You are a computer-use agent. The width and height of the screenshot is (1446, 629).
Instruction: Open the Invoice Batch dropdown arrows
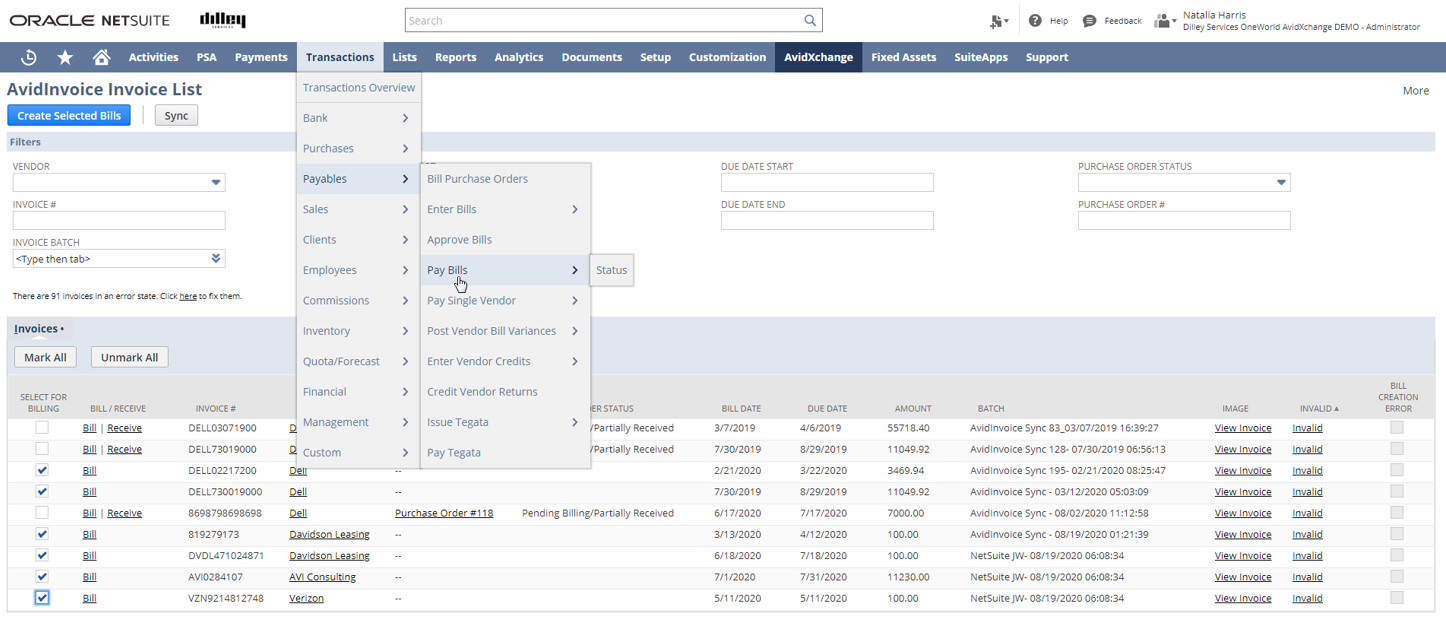(x=216, y=258)
